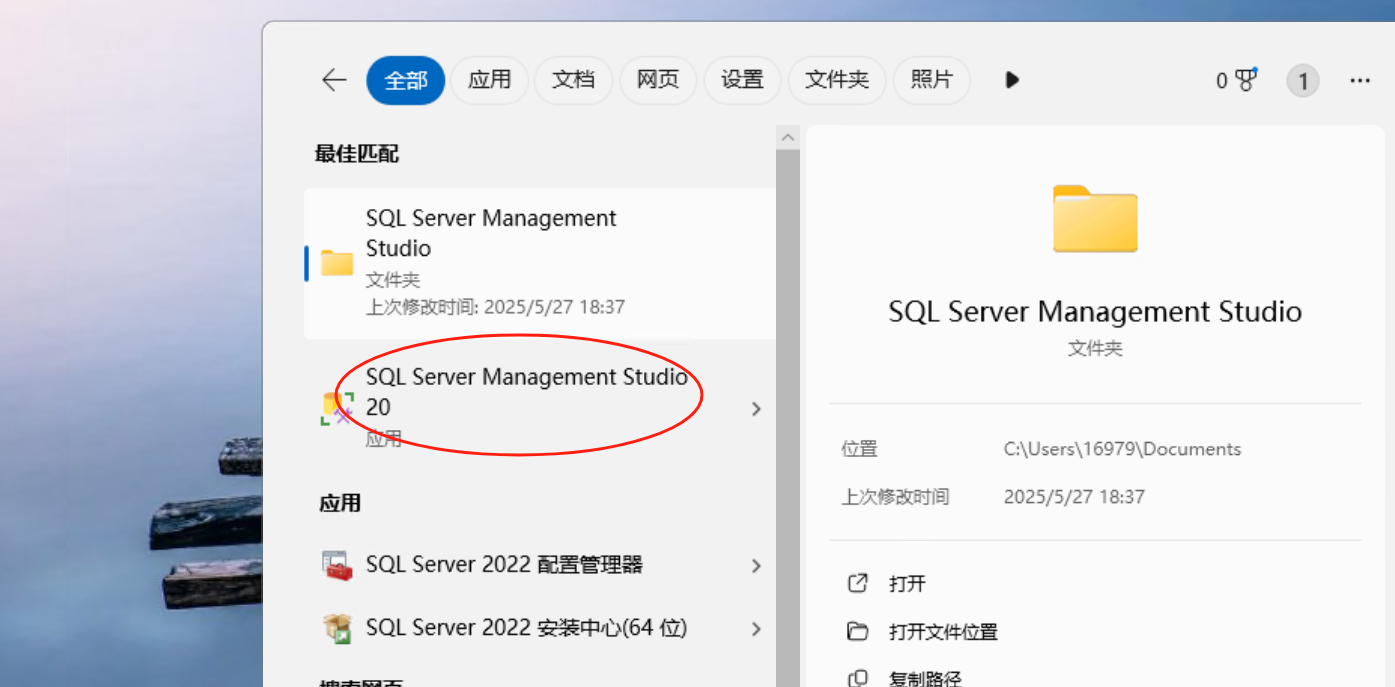
Task: Click the scrollbar up arrow in results list
Action: click(787, 136)
